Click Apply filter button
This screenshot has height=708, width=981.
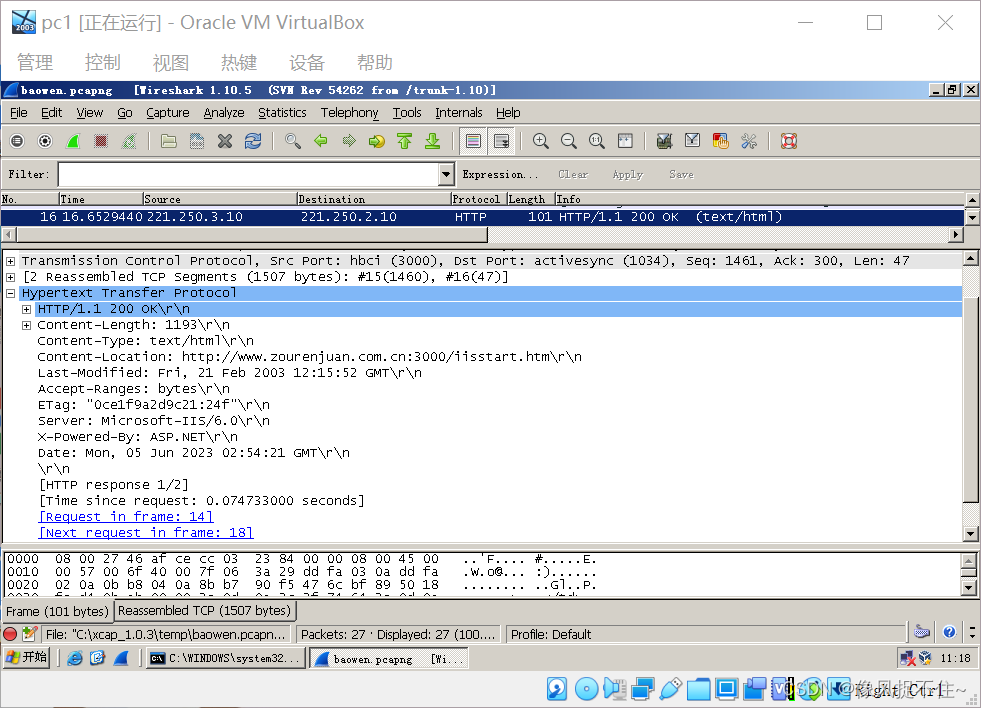(628, 174)
